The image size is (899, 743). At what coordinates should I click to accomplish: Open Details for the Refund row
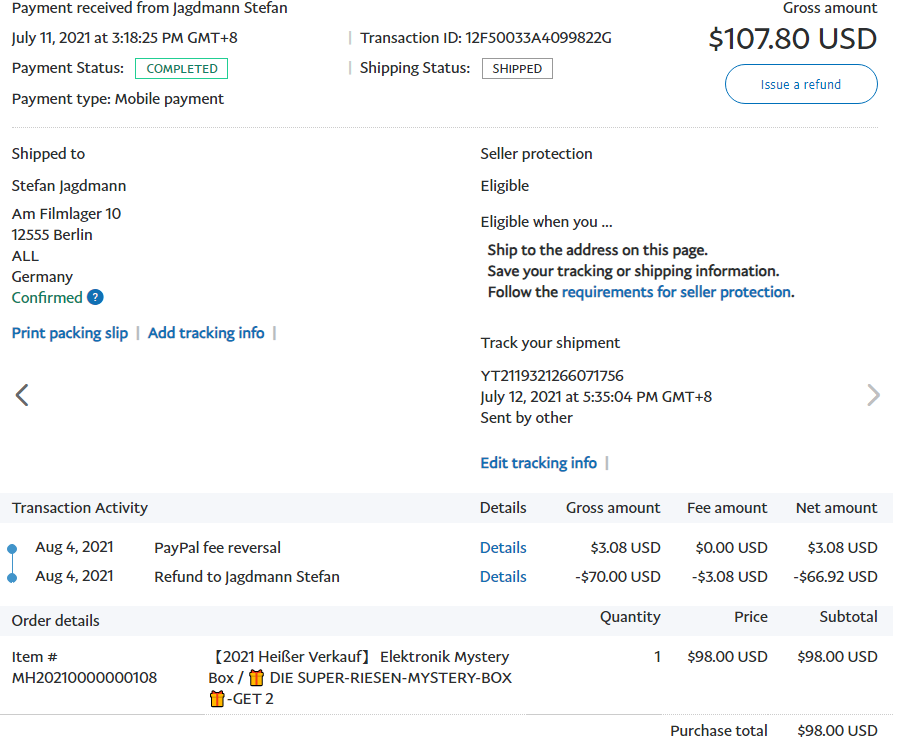pyautogui.click(x=503, y=577)
